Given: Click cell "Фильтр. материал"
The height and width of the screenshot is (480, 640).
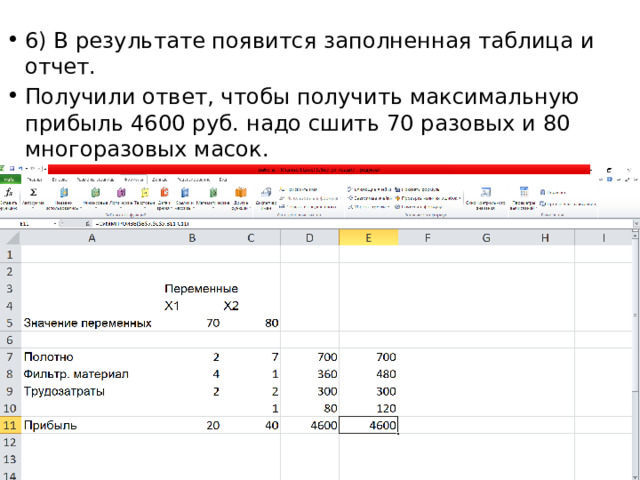Looking at the screenshot, I should [76, 374].
